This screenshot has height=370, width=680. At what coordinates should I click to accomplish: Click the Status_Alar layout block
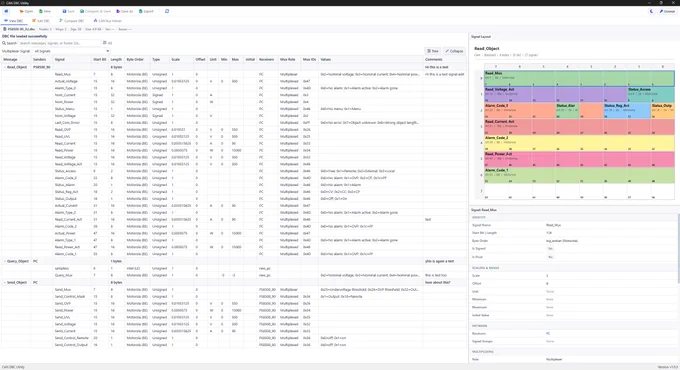click(x=567, y=111)
